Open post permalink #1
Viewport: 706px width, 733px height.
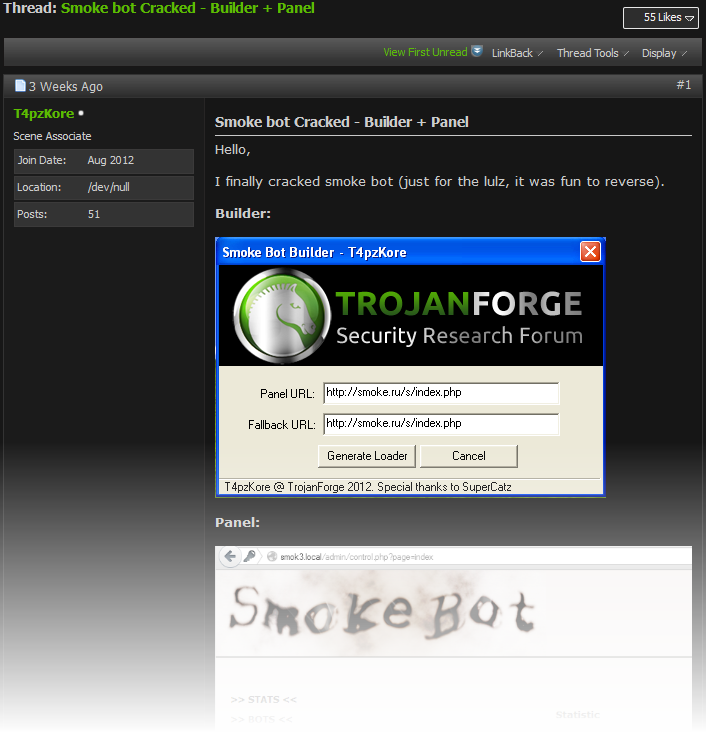(x=684, y=85)
